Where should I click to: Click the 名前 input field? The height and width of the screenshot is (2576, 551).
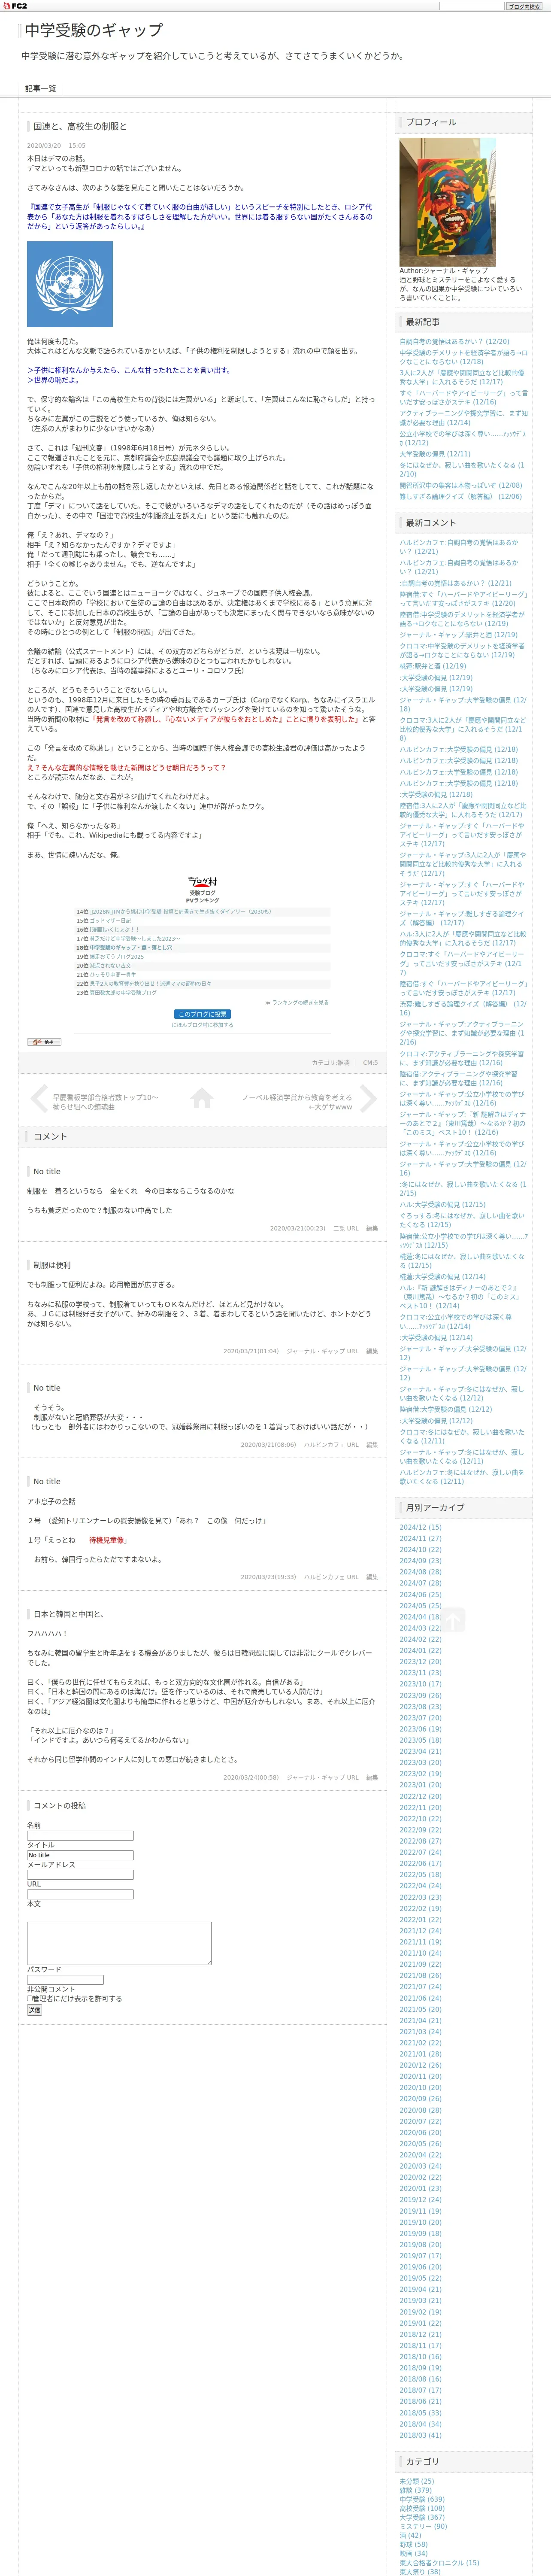click(80, 1836)
